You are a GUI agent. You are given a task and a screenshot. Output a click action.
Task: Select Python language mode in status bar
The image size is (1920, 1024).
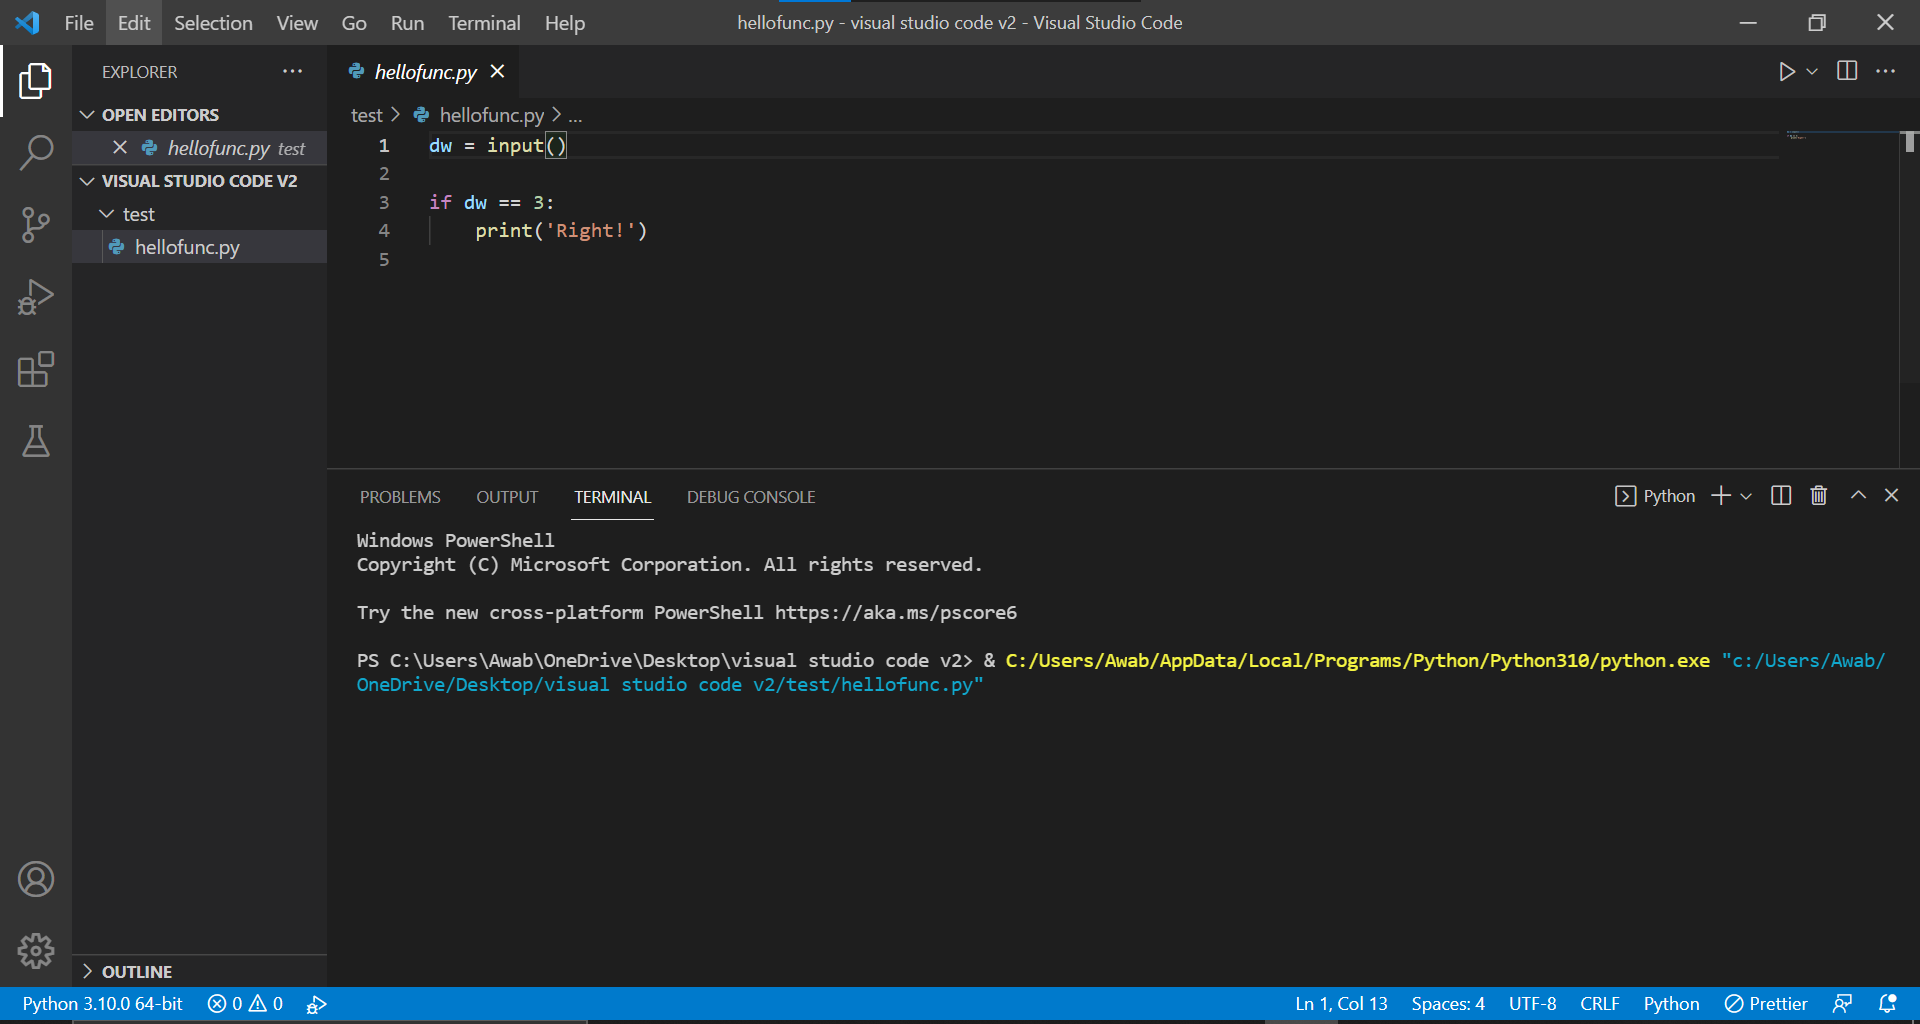[x=1671, y=1004]
